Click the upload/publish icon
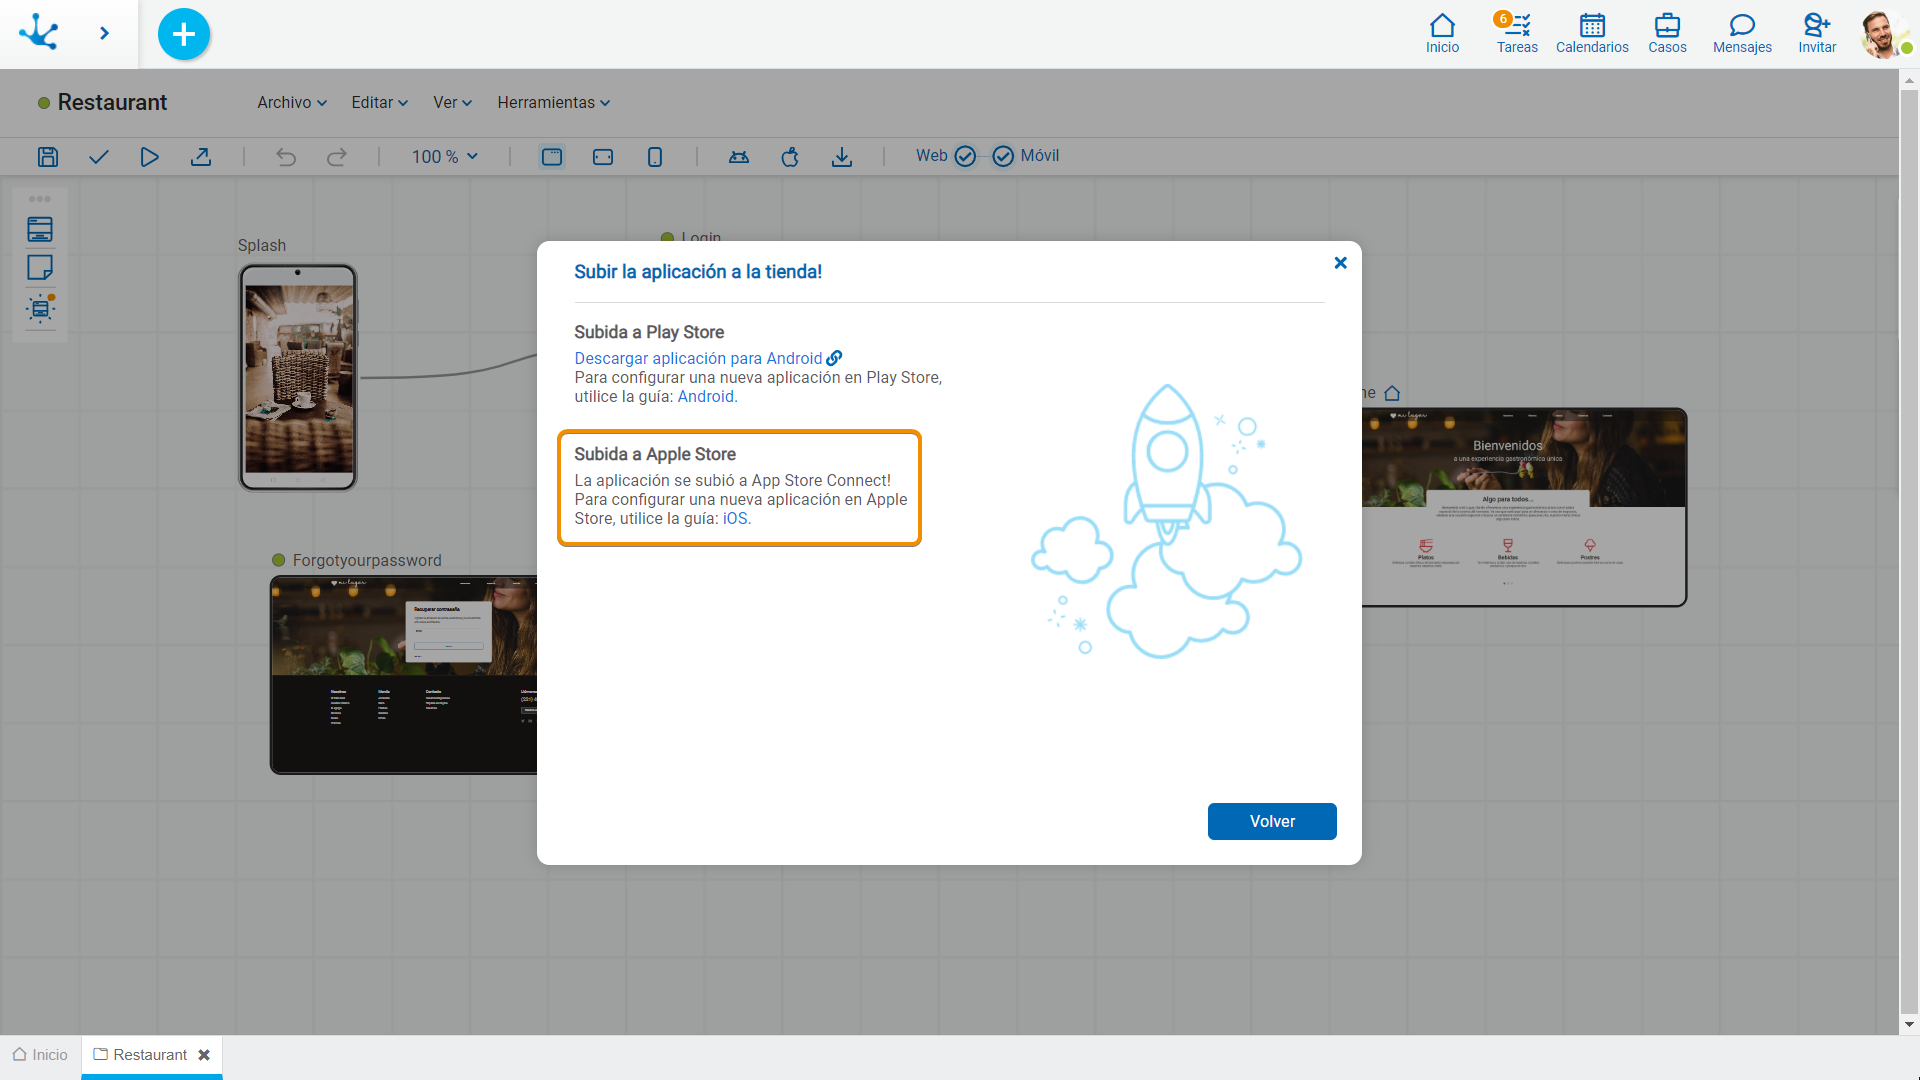Screen dimensions: 1920x1080 [x=202, y=156]
